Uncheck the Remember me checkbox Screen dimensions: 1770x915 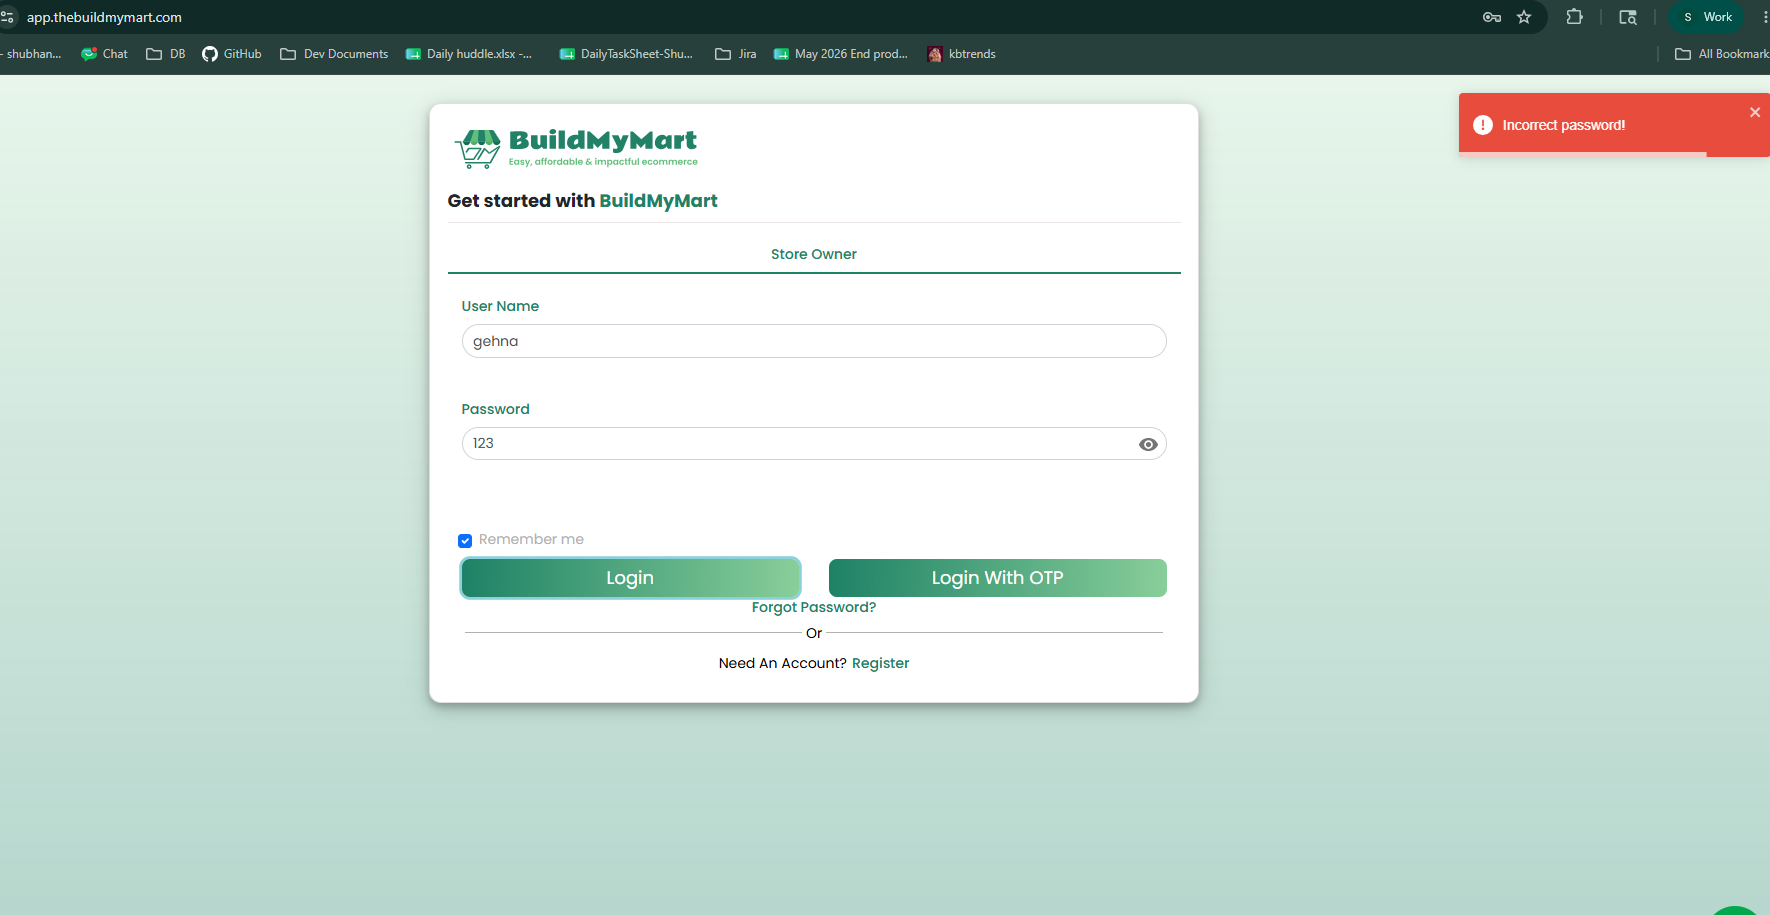point(465,541)
